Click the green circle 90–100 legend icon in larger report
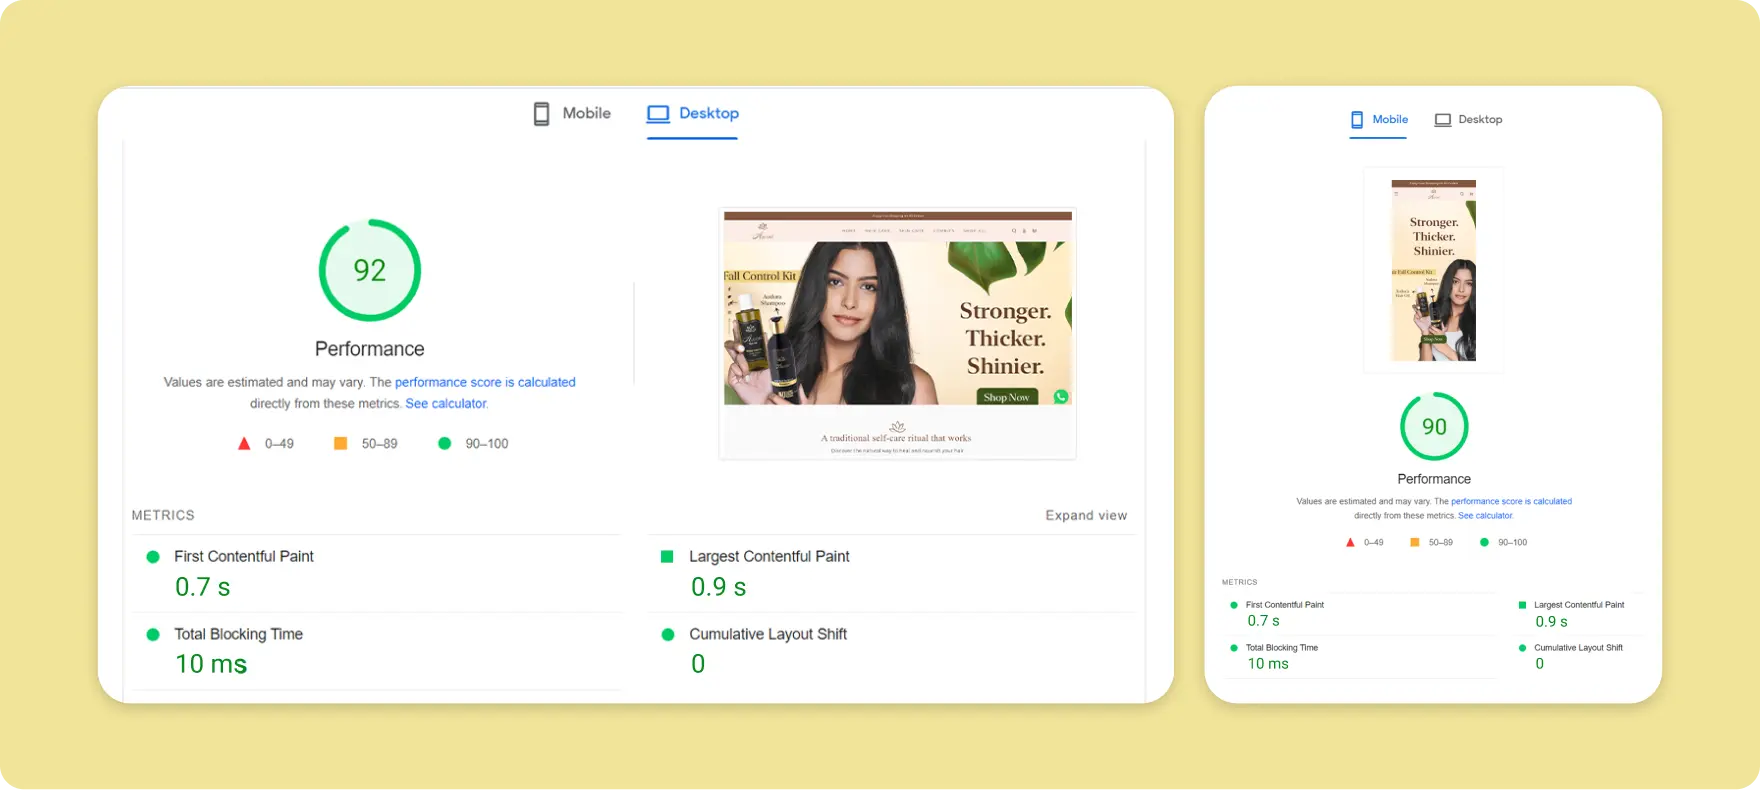This screenshot has width=1760, height=790. pyautogui.click(x=445, y=443)
